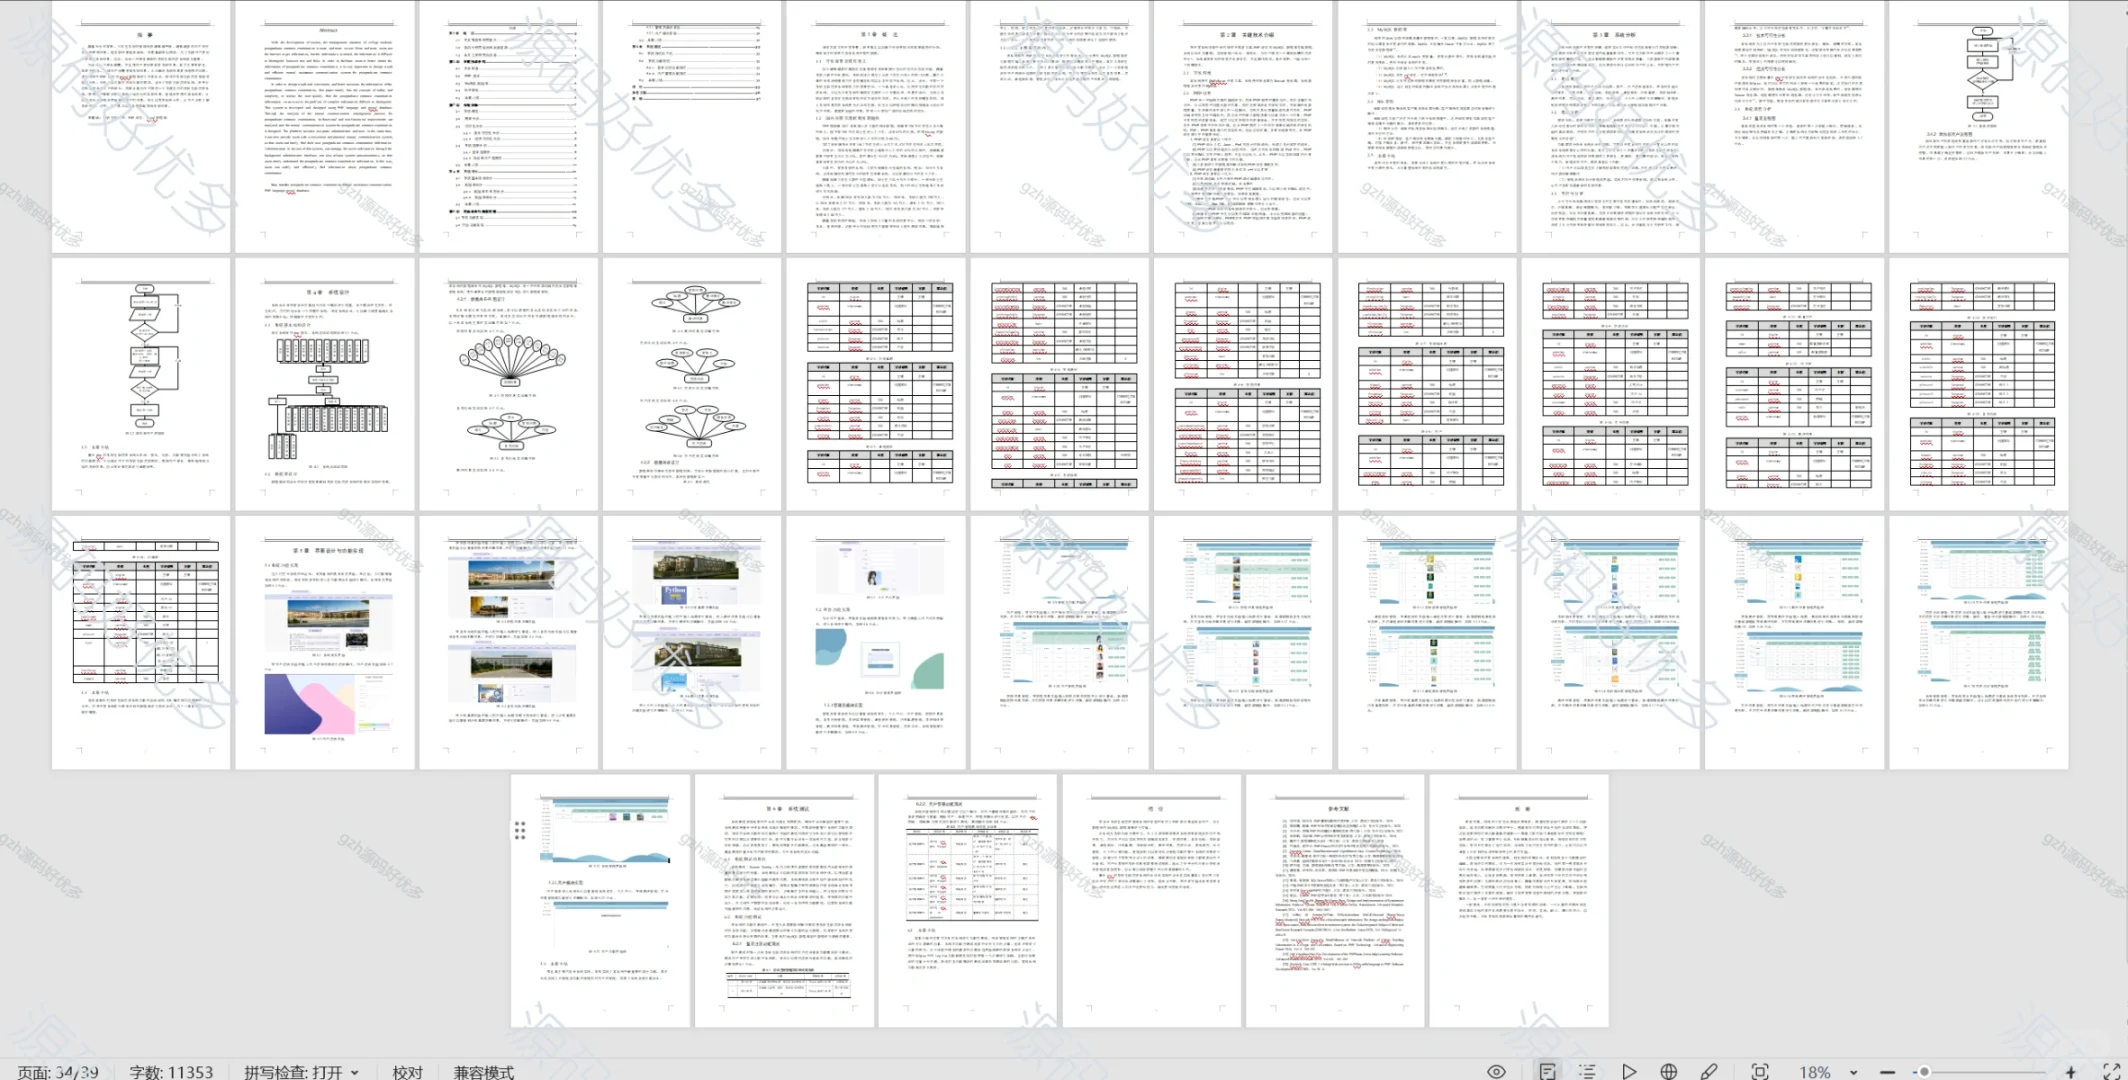Click fit-to-page zoom icon
Screen dimensions: 2128x1080
tap(1760, 1071)
